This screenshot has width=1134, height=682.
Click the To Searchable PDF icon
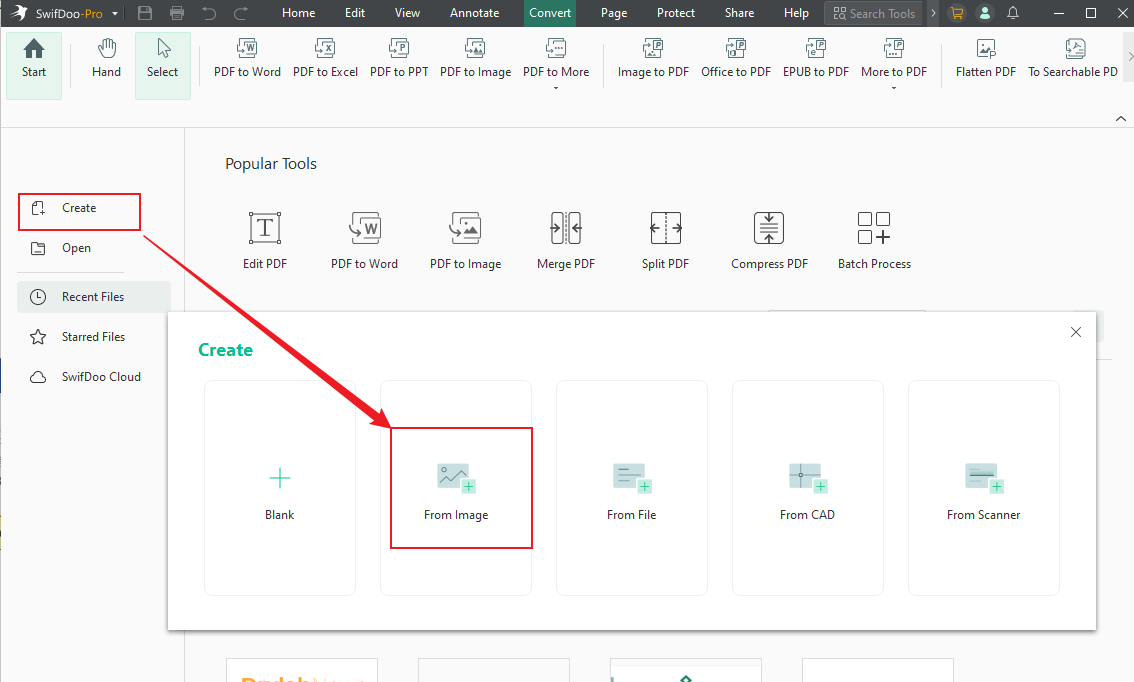coord(1073,60)
